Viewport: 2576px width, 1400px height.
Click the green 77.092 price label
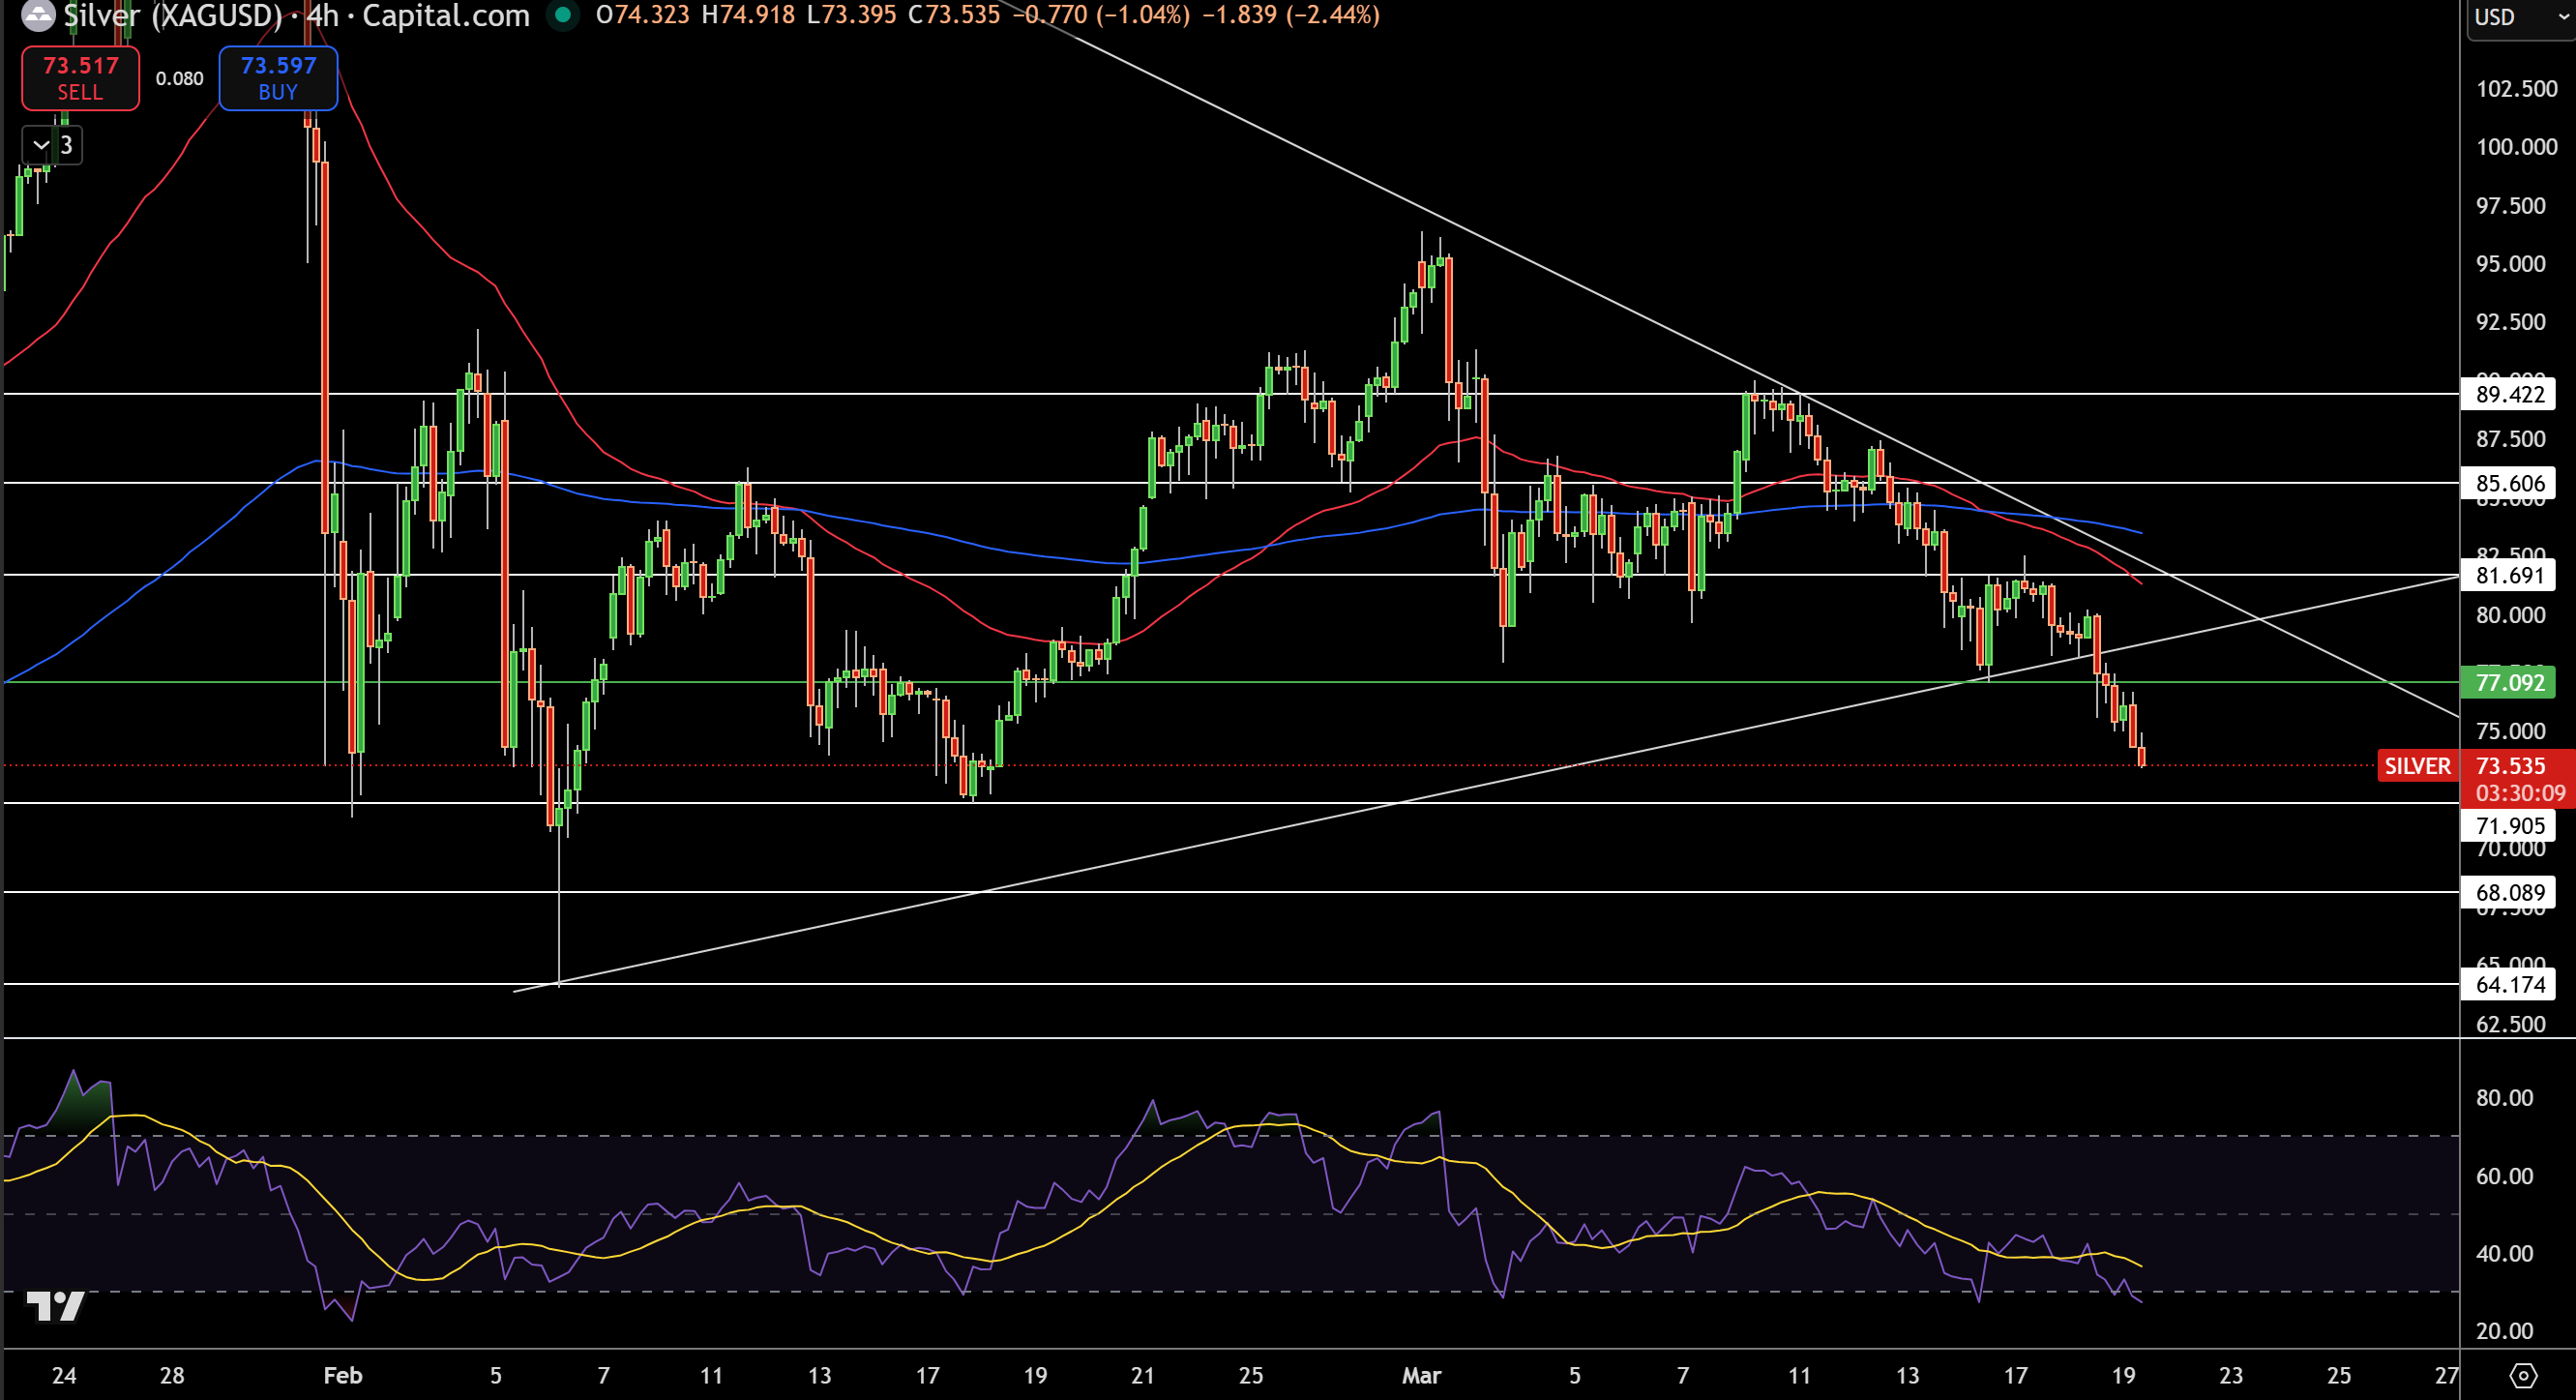[x=2508, y=683]
